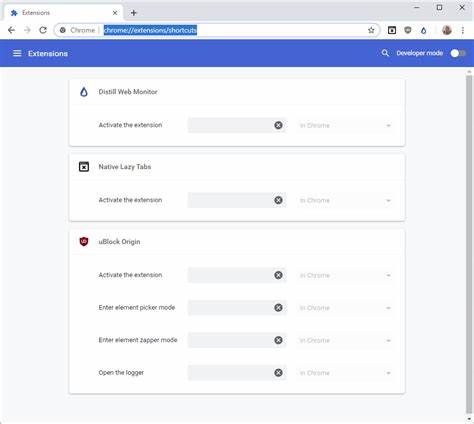
Task: Open Distill Web Monitor scope dropdown
Action: [x=345, y=125]
